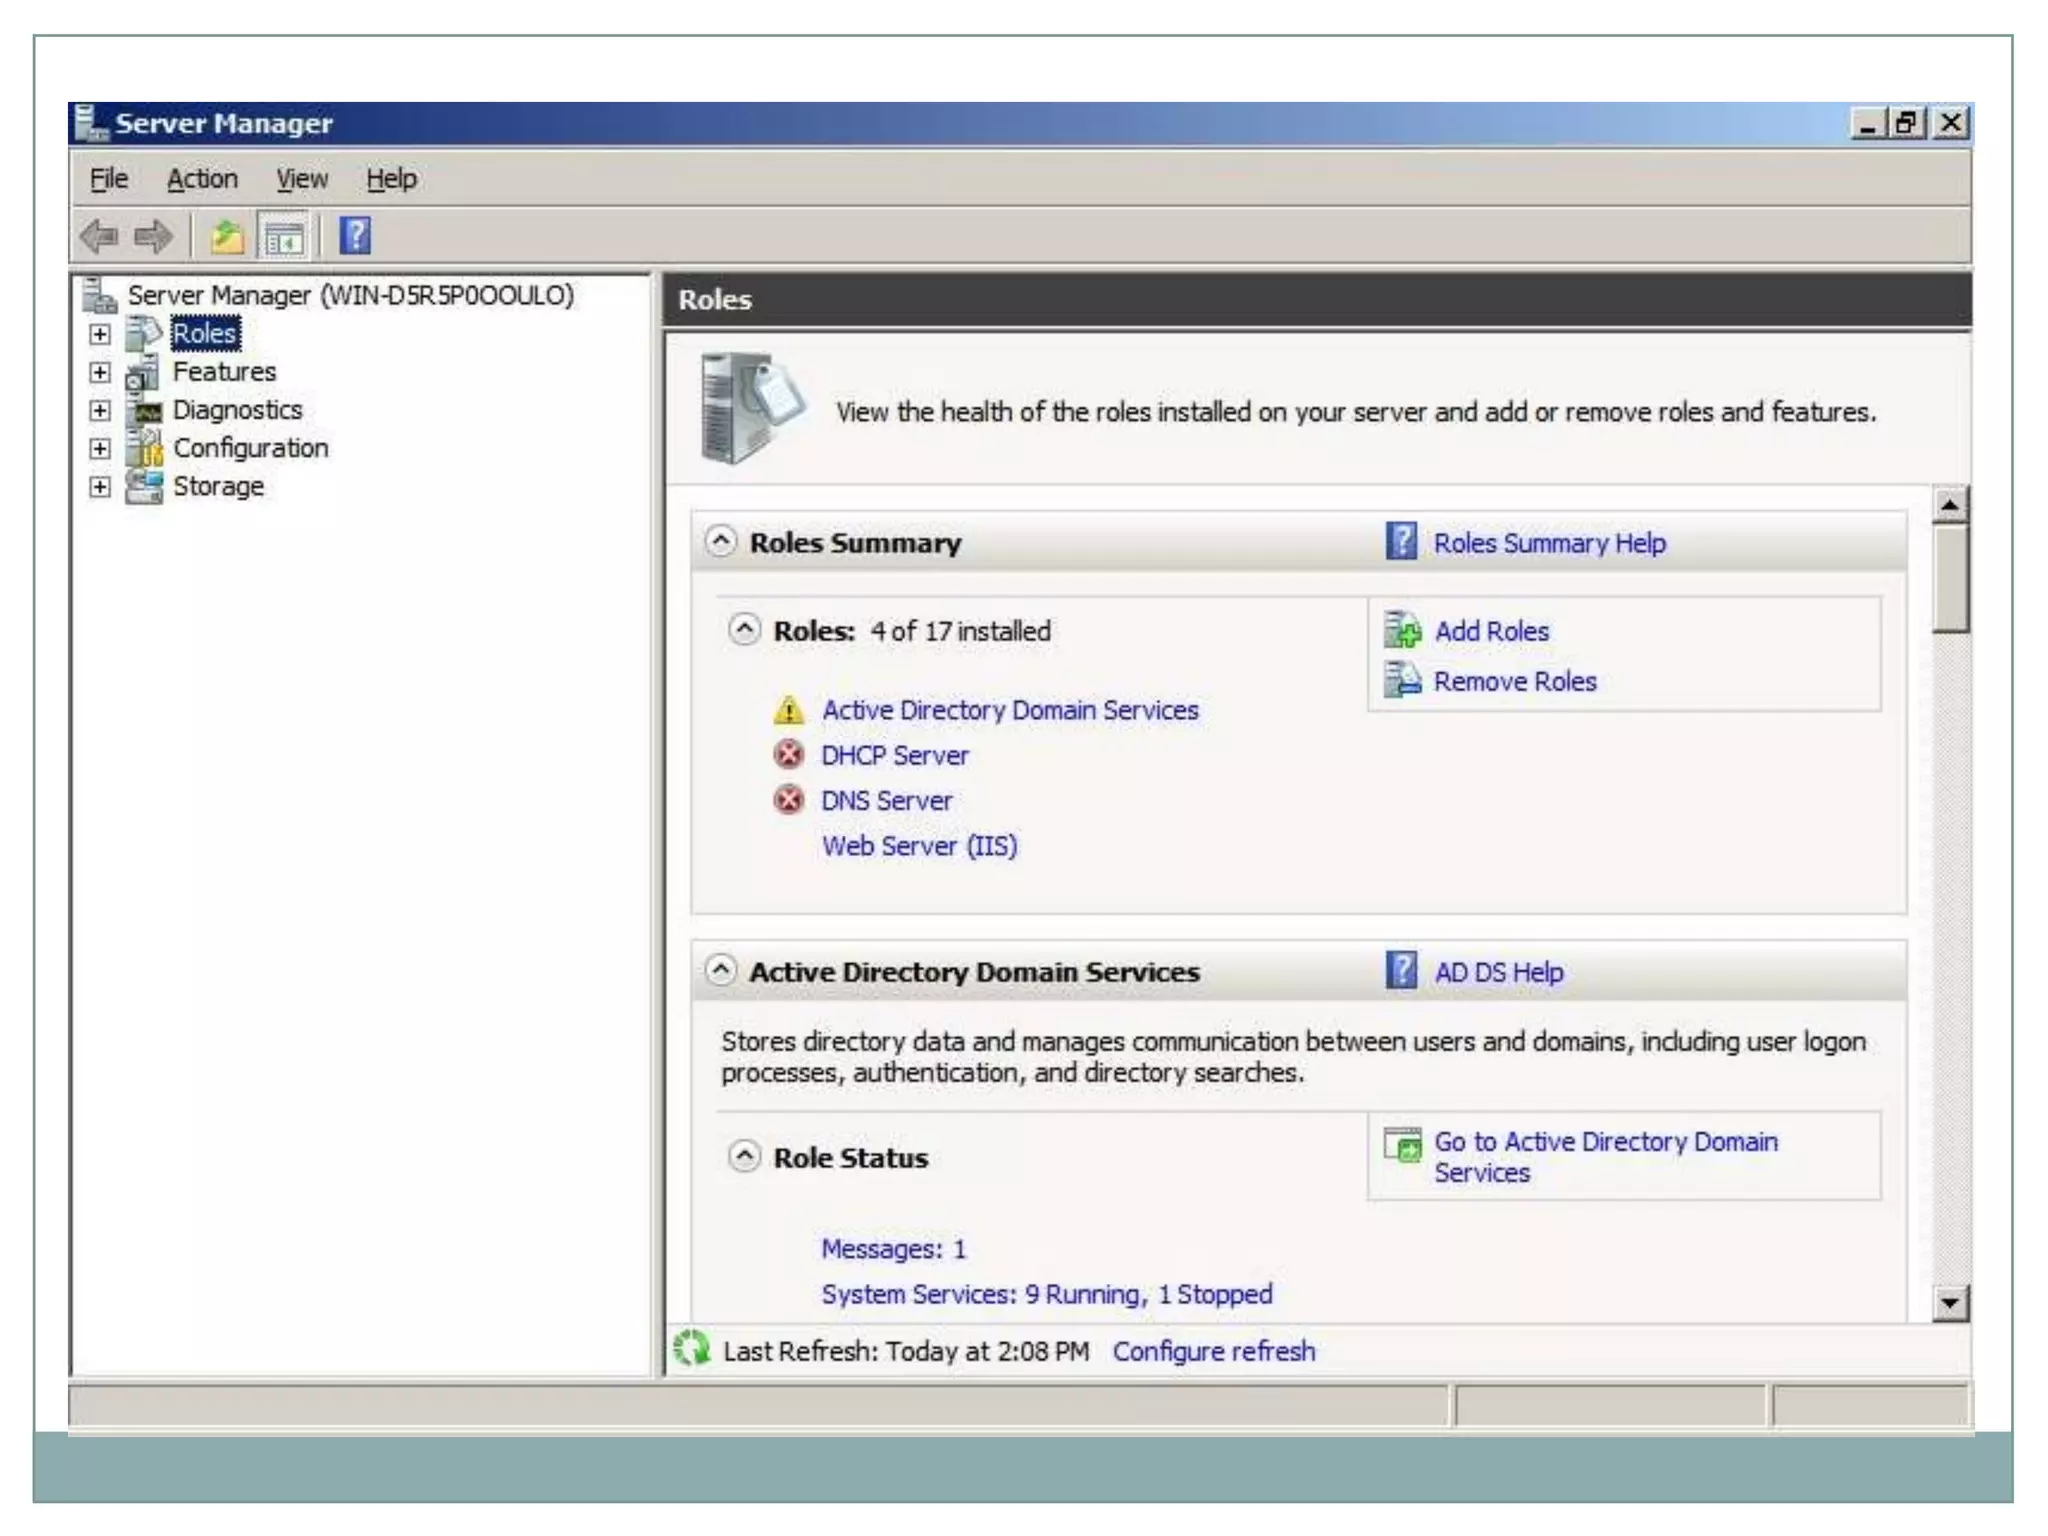Collapse the Active Directory Domain Services section
This screenshot has width=2048, height=1536.
[720, 970]
